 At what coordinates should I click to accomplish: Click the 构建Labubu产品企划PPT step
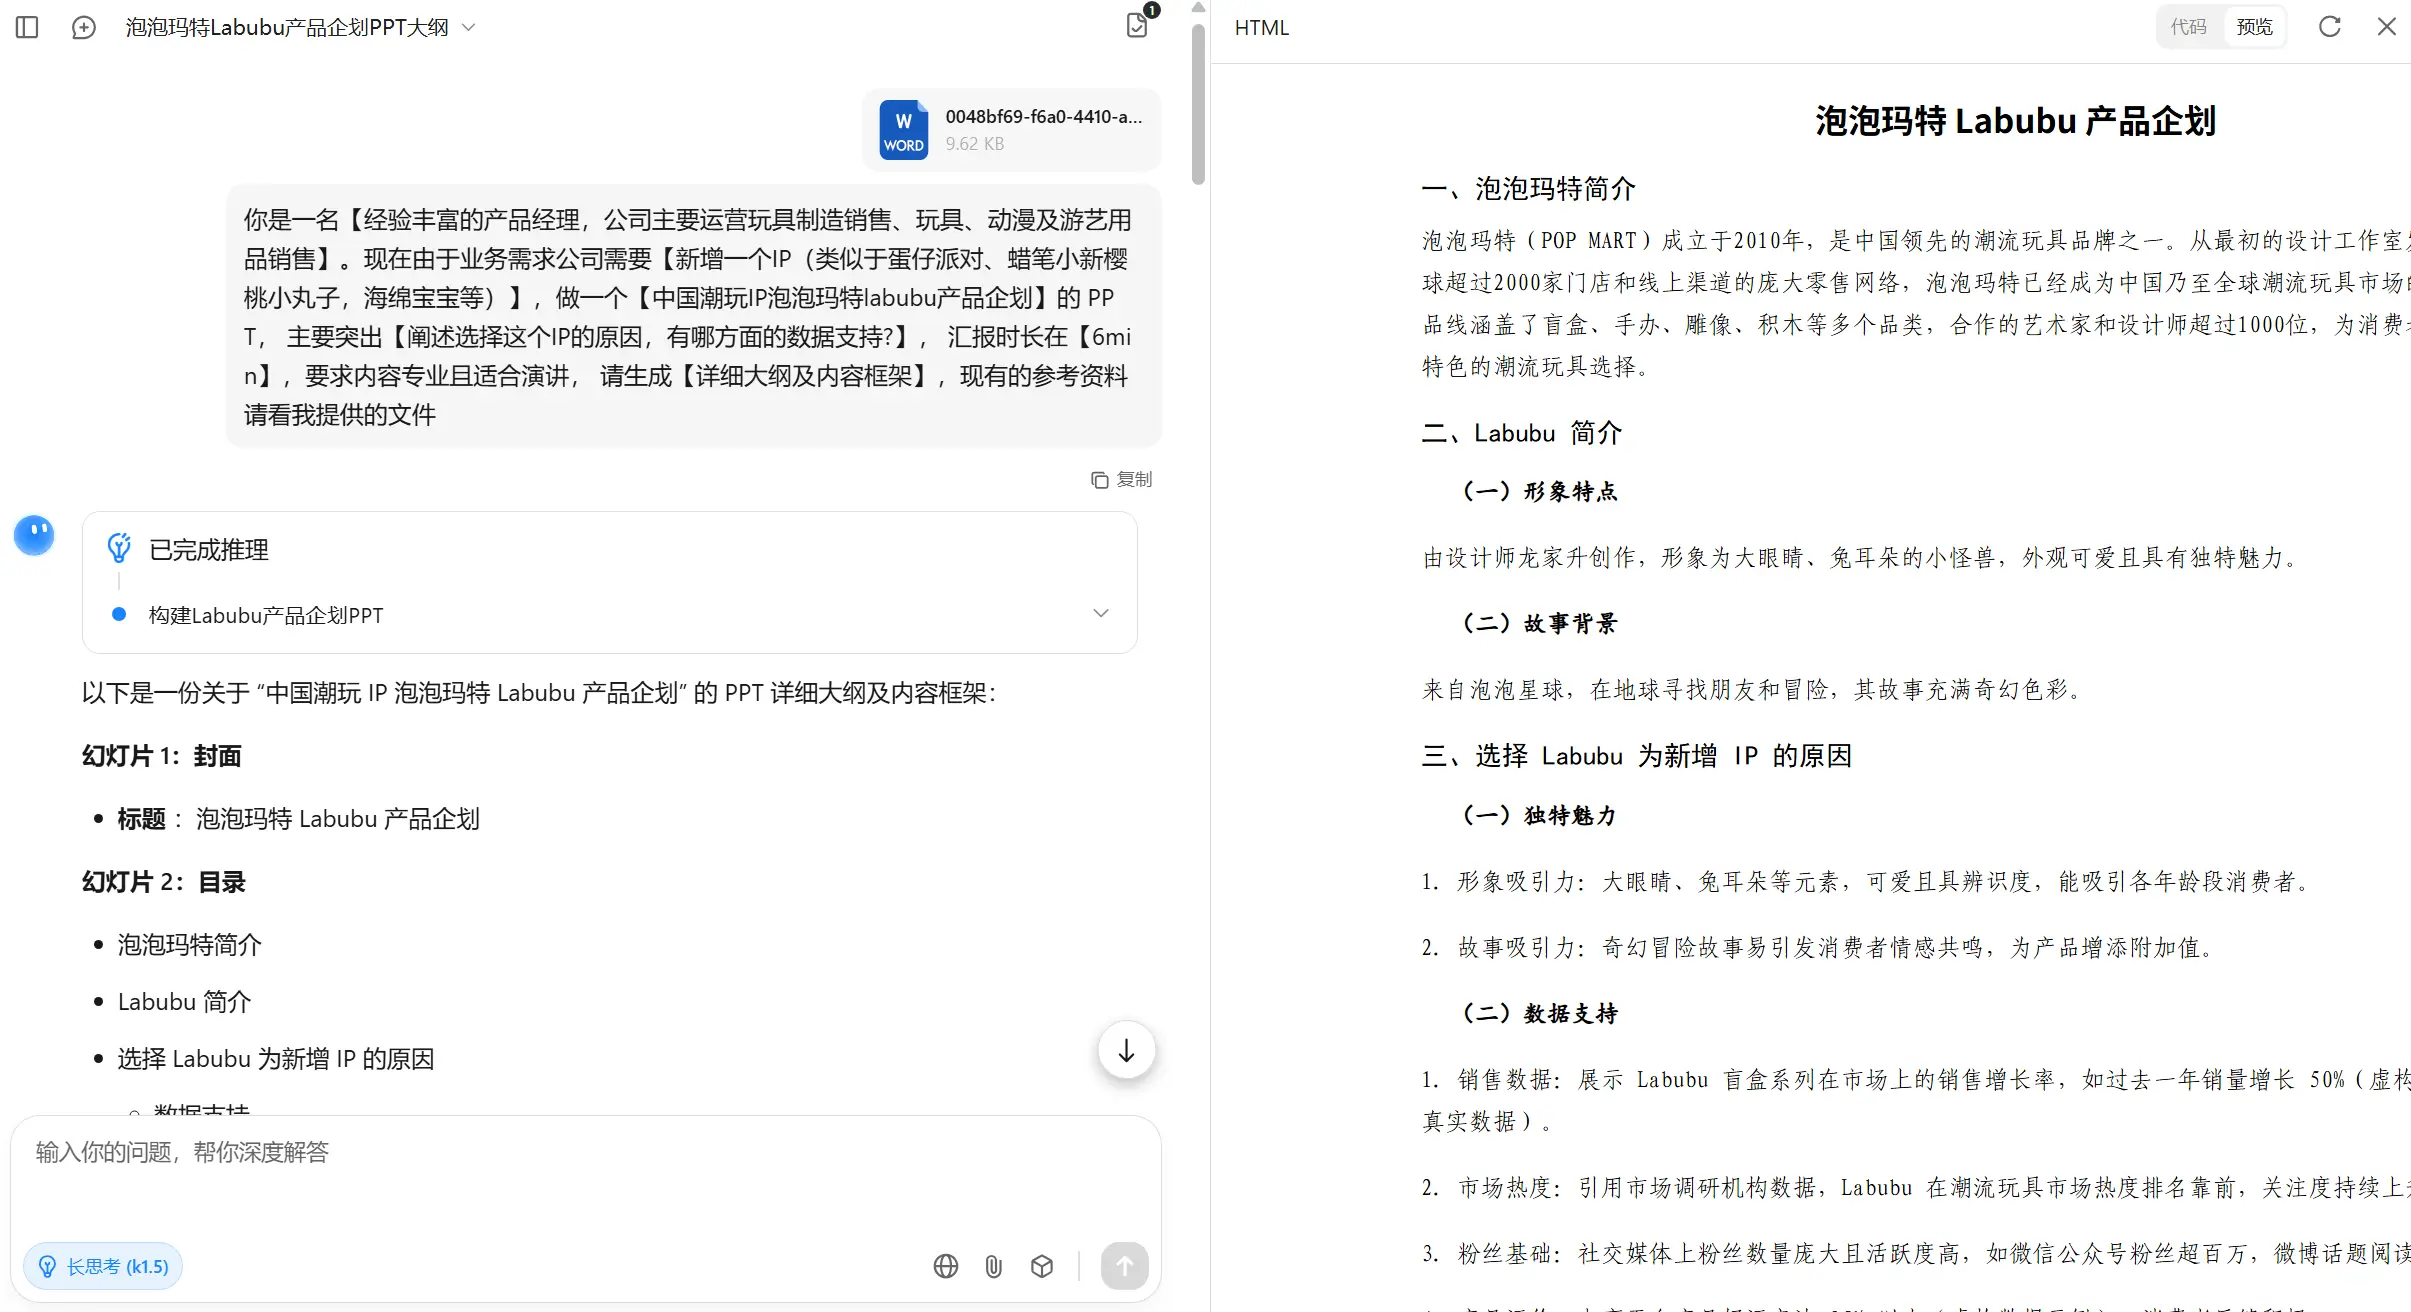click(266, 615)
